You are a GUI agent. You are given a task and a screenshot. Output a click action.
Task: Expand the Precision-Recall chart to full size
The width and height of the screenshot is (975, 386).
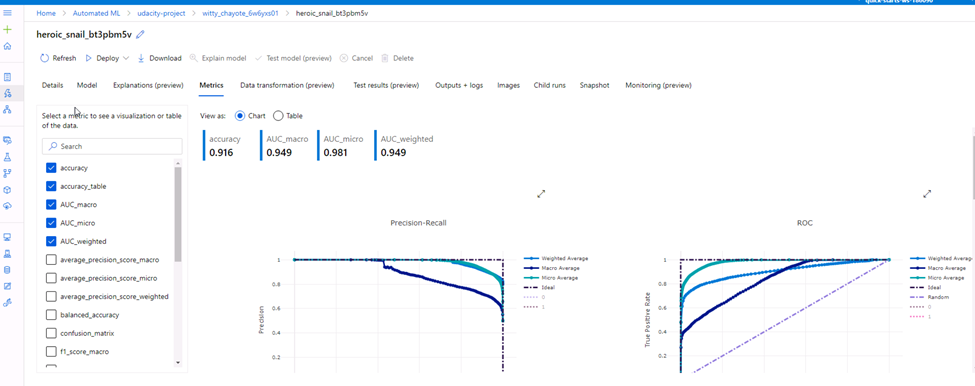[x=541, y=194]
